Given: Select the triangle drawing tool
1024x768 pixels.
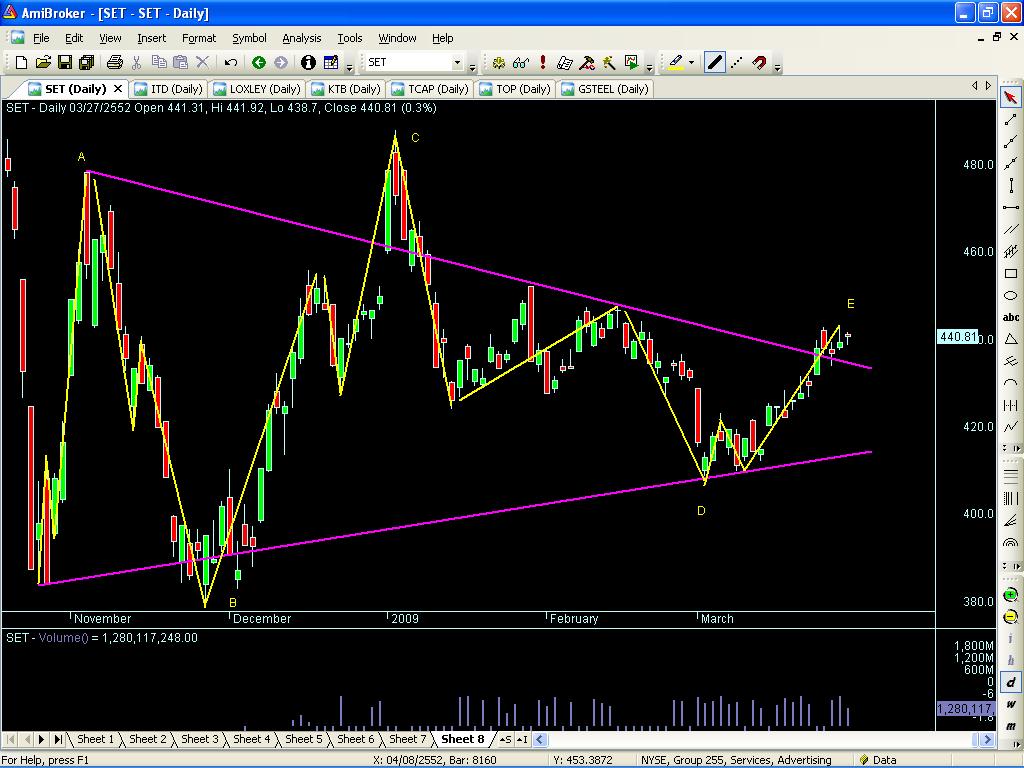Looking at the screenshot, I should click(1010, 339).
